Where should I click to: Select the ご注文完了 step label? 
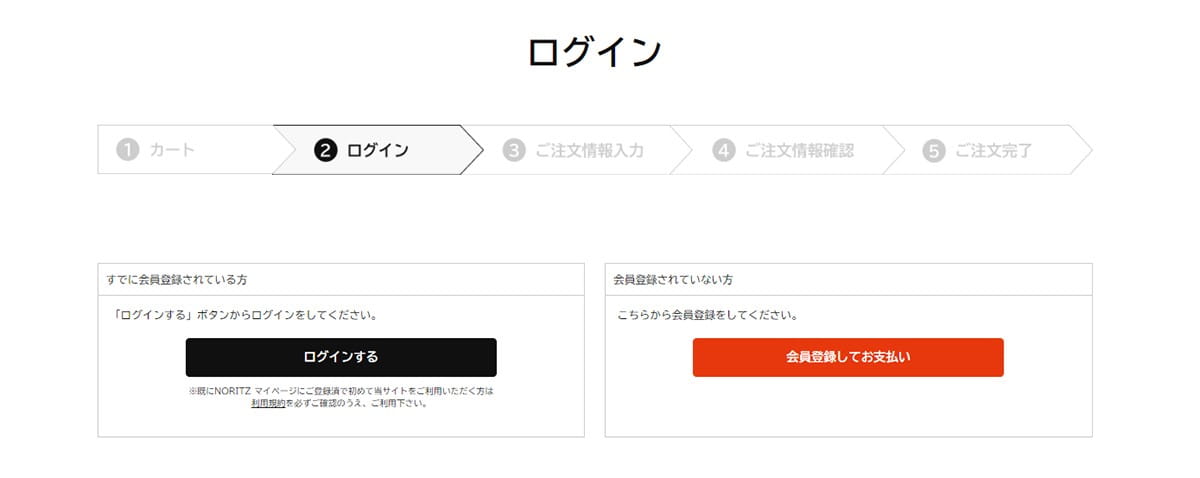coord(993,151)
